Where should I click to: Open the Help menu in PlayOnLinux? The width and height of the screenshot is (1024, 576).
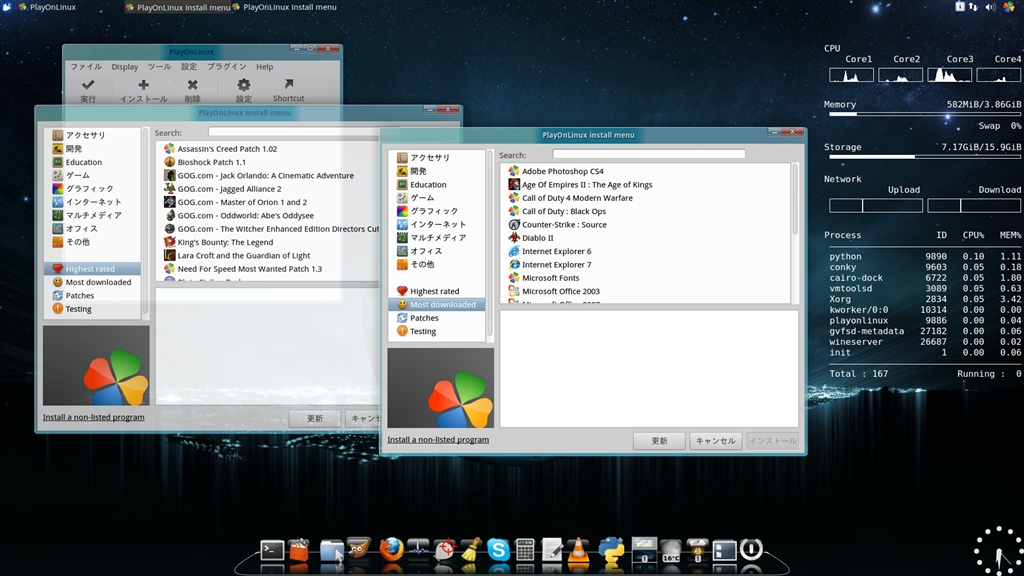point(265,67)
